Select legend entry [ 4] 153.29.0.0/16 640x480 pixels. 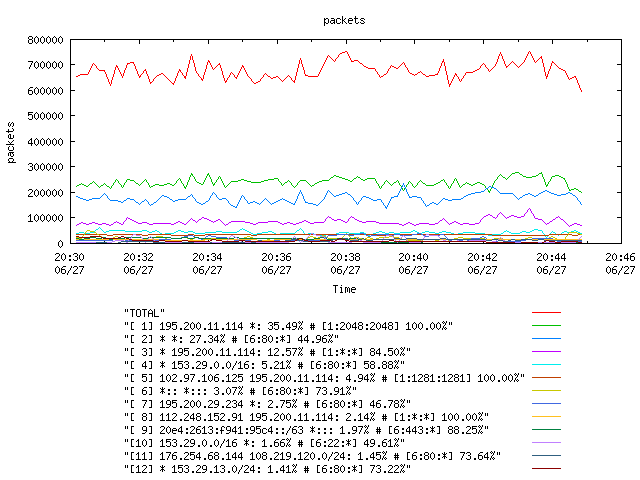pyautogui.click(x=264, y=365)
